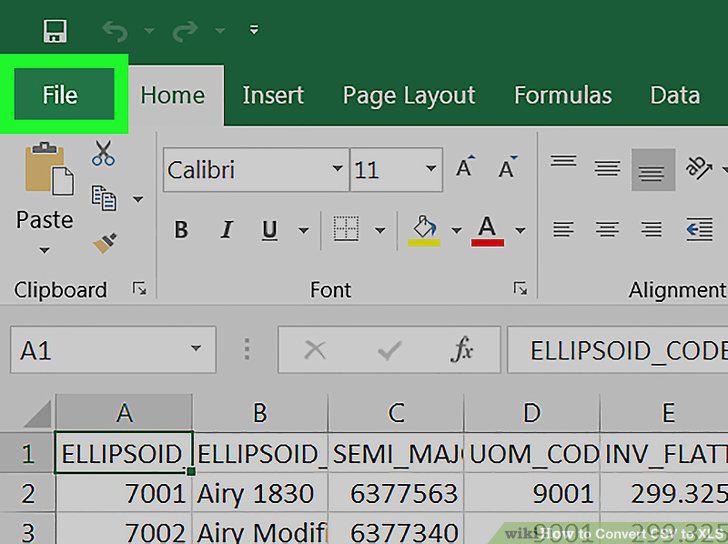Select column C header
Viewport: 728px width, 544px height.
point(396,412)
